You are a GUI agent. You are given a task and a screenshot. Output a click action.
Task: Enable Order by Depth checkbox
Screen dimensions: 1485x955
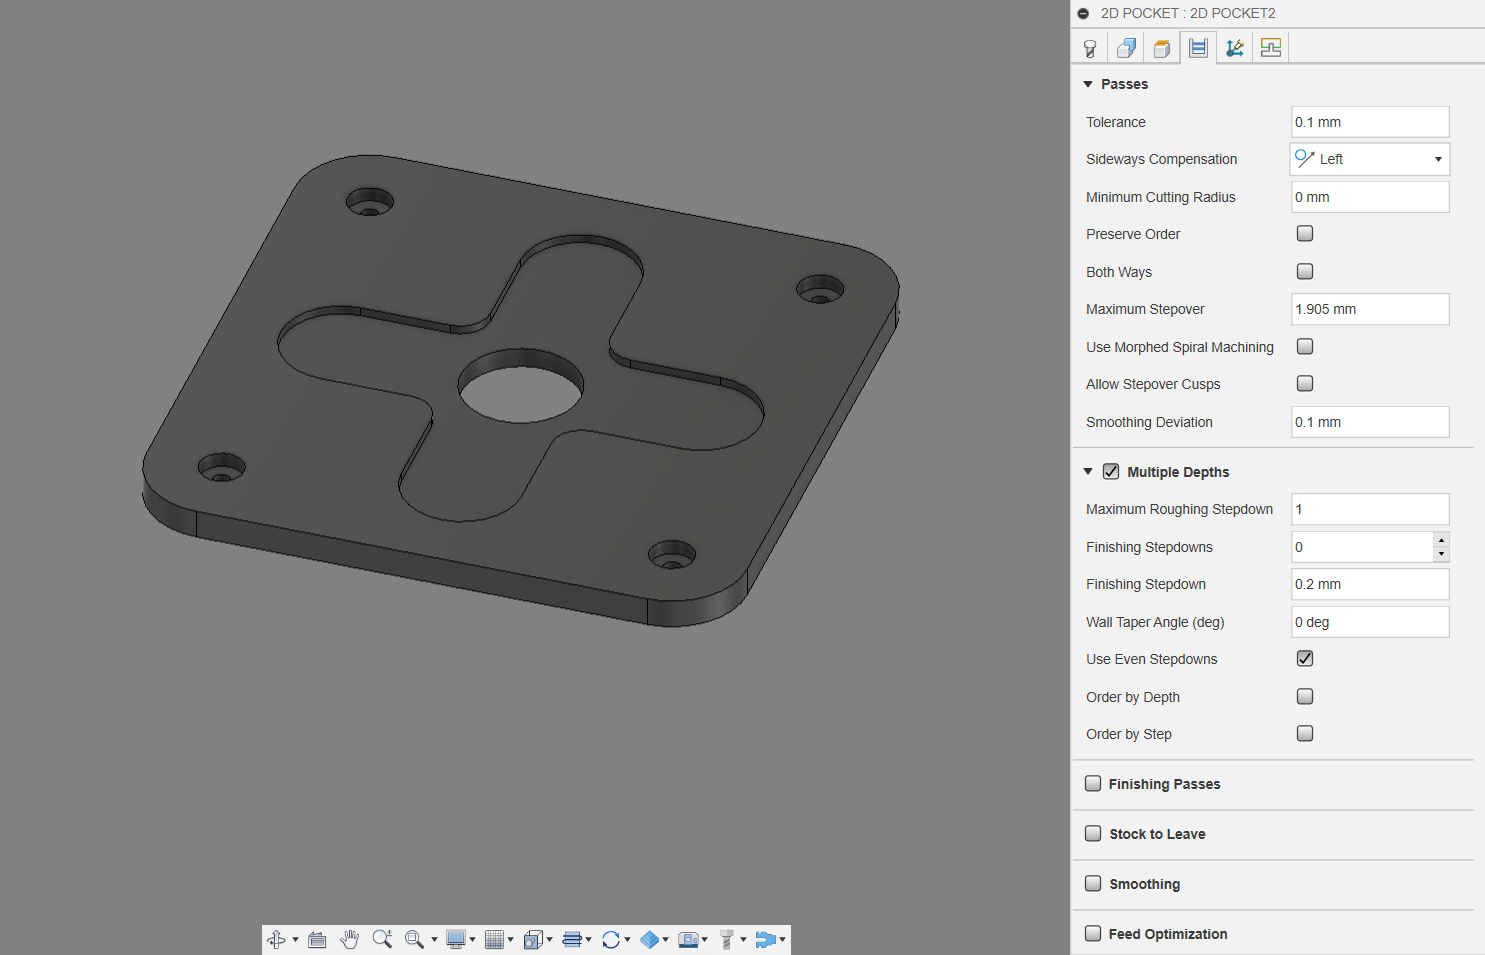(x=1305, y=696)
